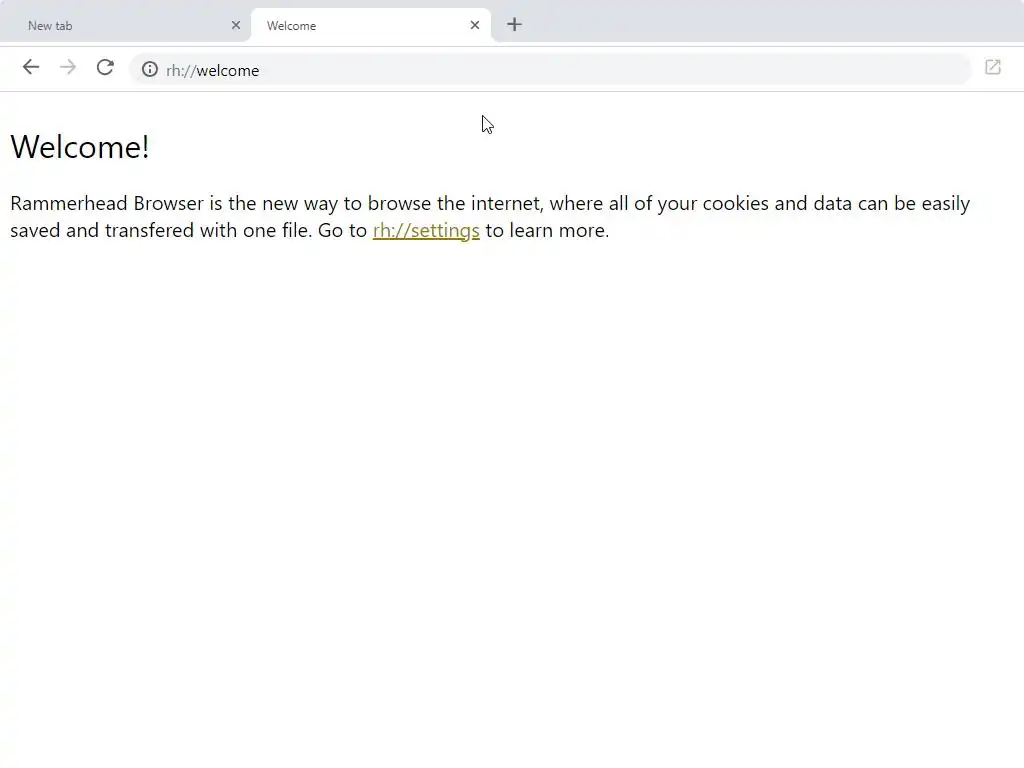Image resolution: width=1024 pixels, height=768 pixels.
Task: Switch to the 'New tab' tab
Action: click(125, 25)
